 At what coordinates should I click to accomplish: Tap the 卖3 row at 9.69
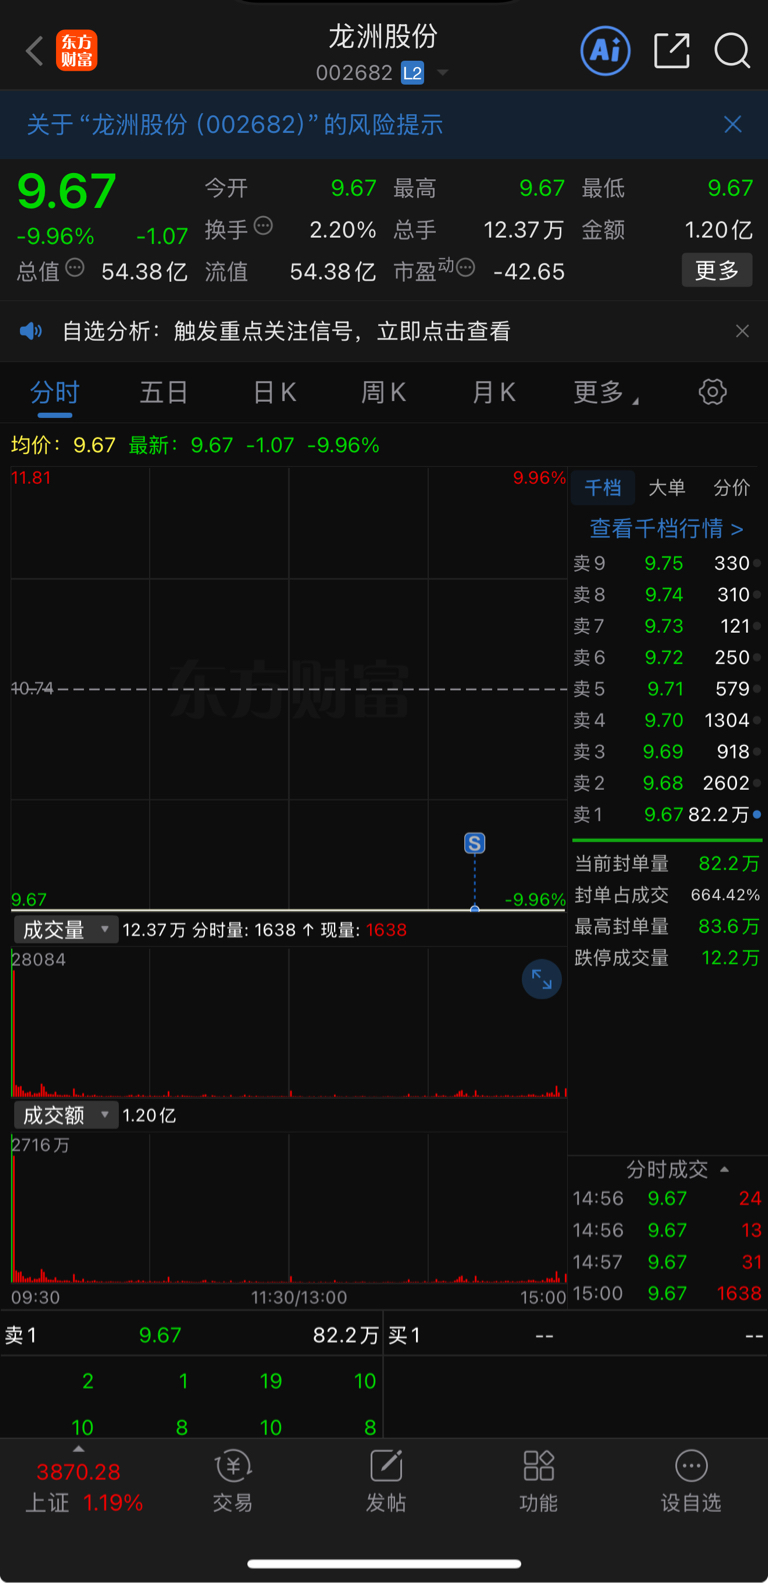click(667, 751)
